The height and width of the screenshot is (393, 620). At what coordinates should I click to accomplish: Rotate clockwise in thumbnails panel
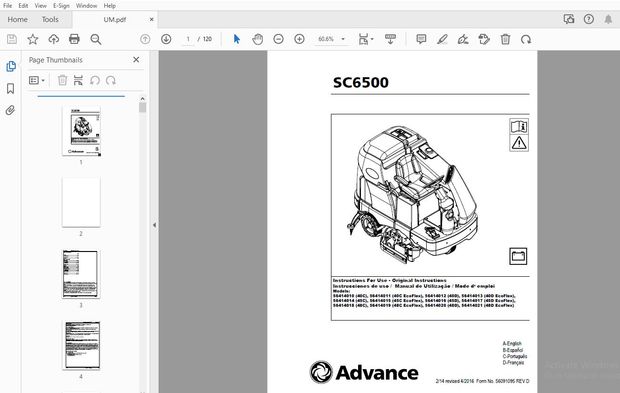coord(111,80)
